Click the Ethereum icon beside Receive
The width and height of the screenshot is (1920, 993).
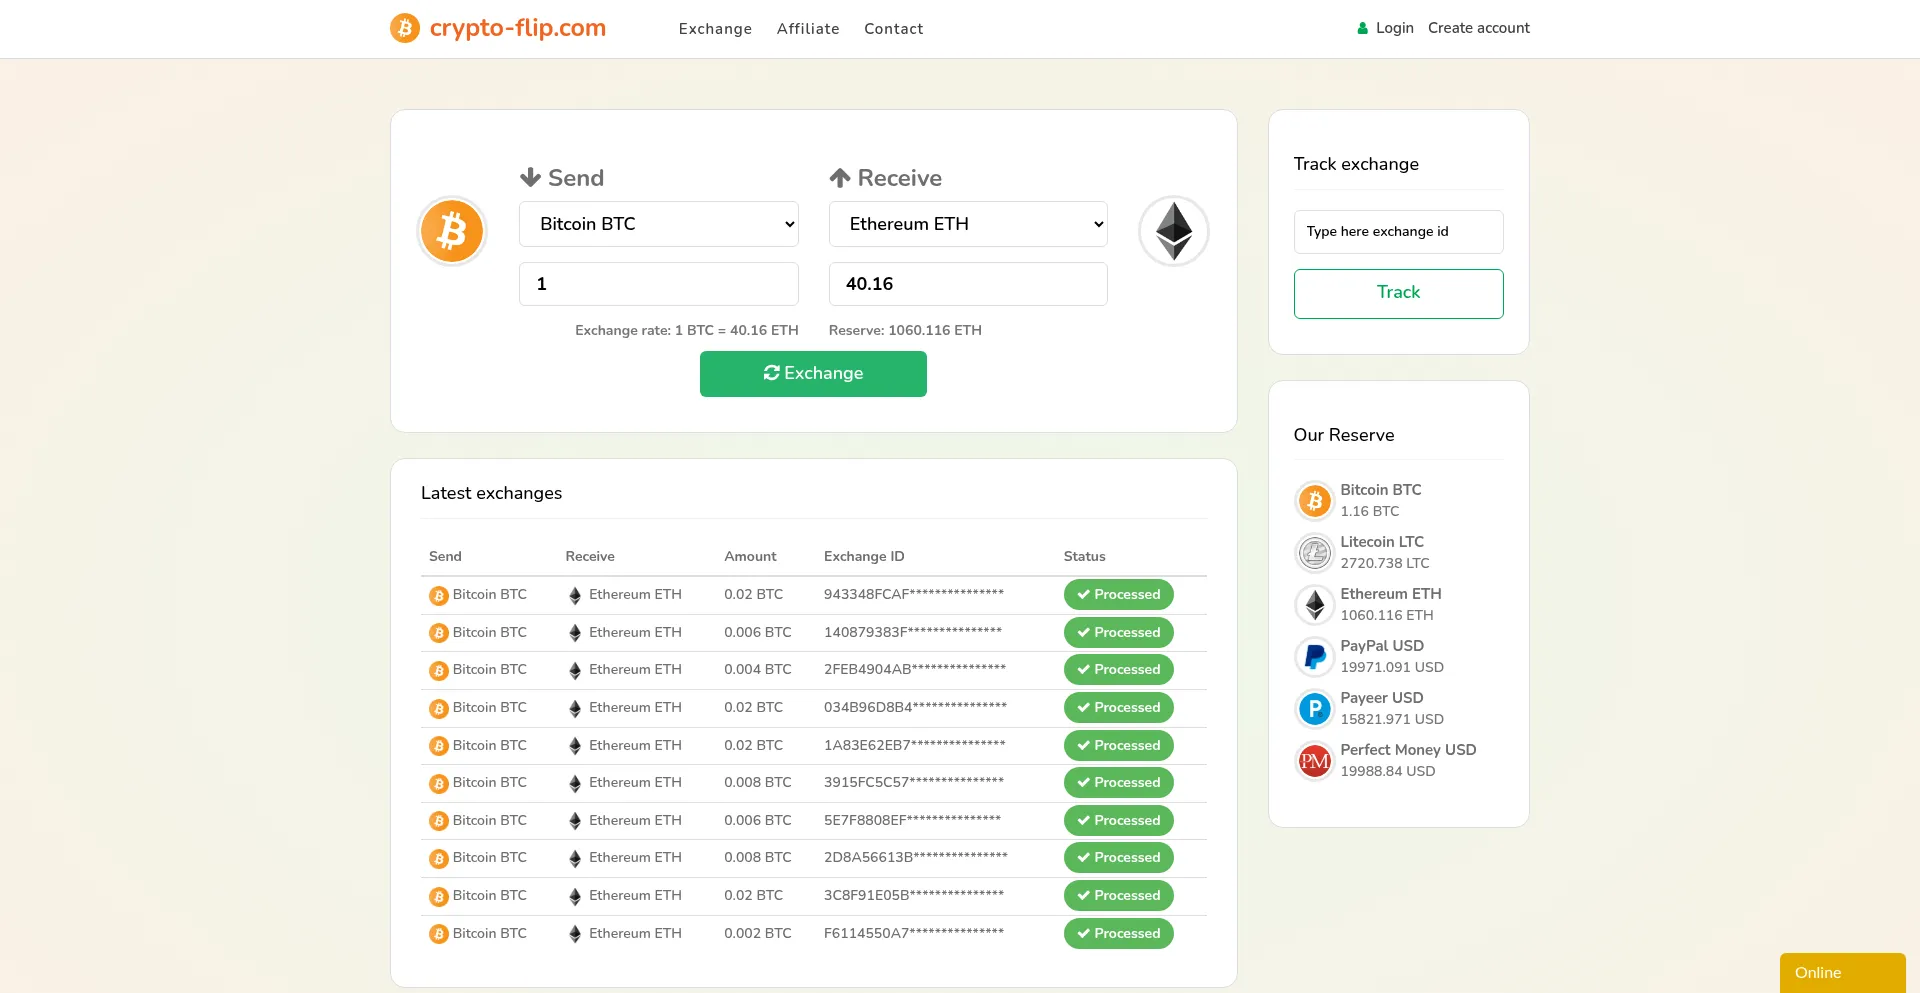point(1173,231)
